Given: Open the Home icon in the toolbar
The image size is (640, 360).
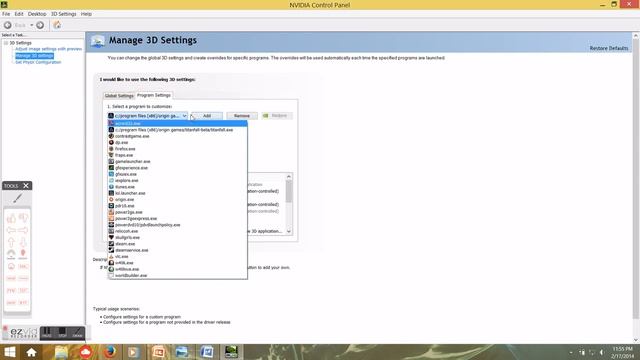Looking at the screenshot, I should (x=57, y=25).
